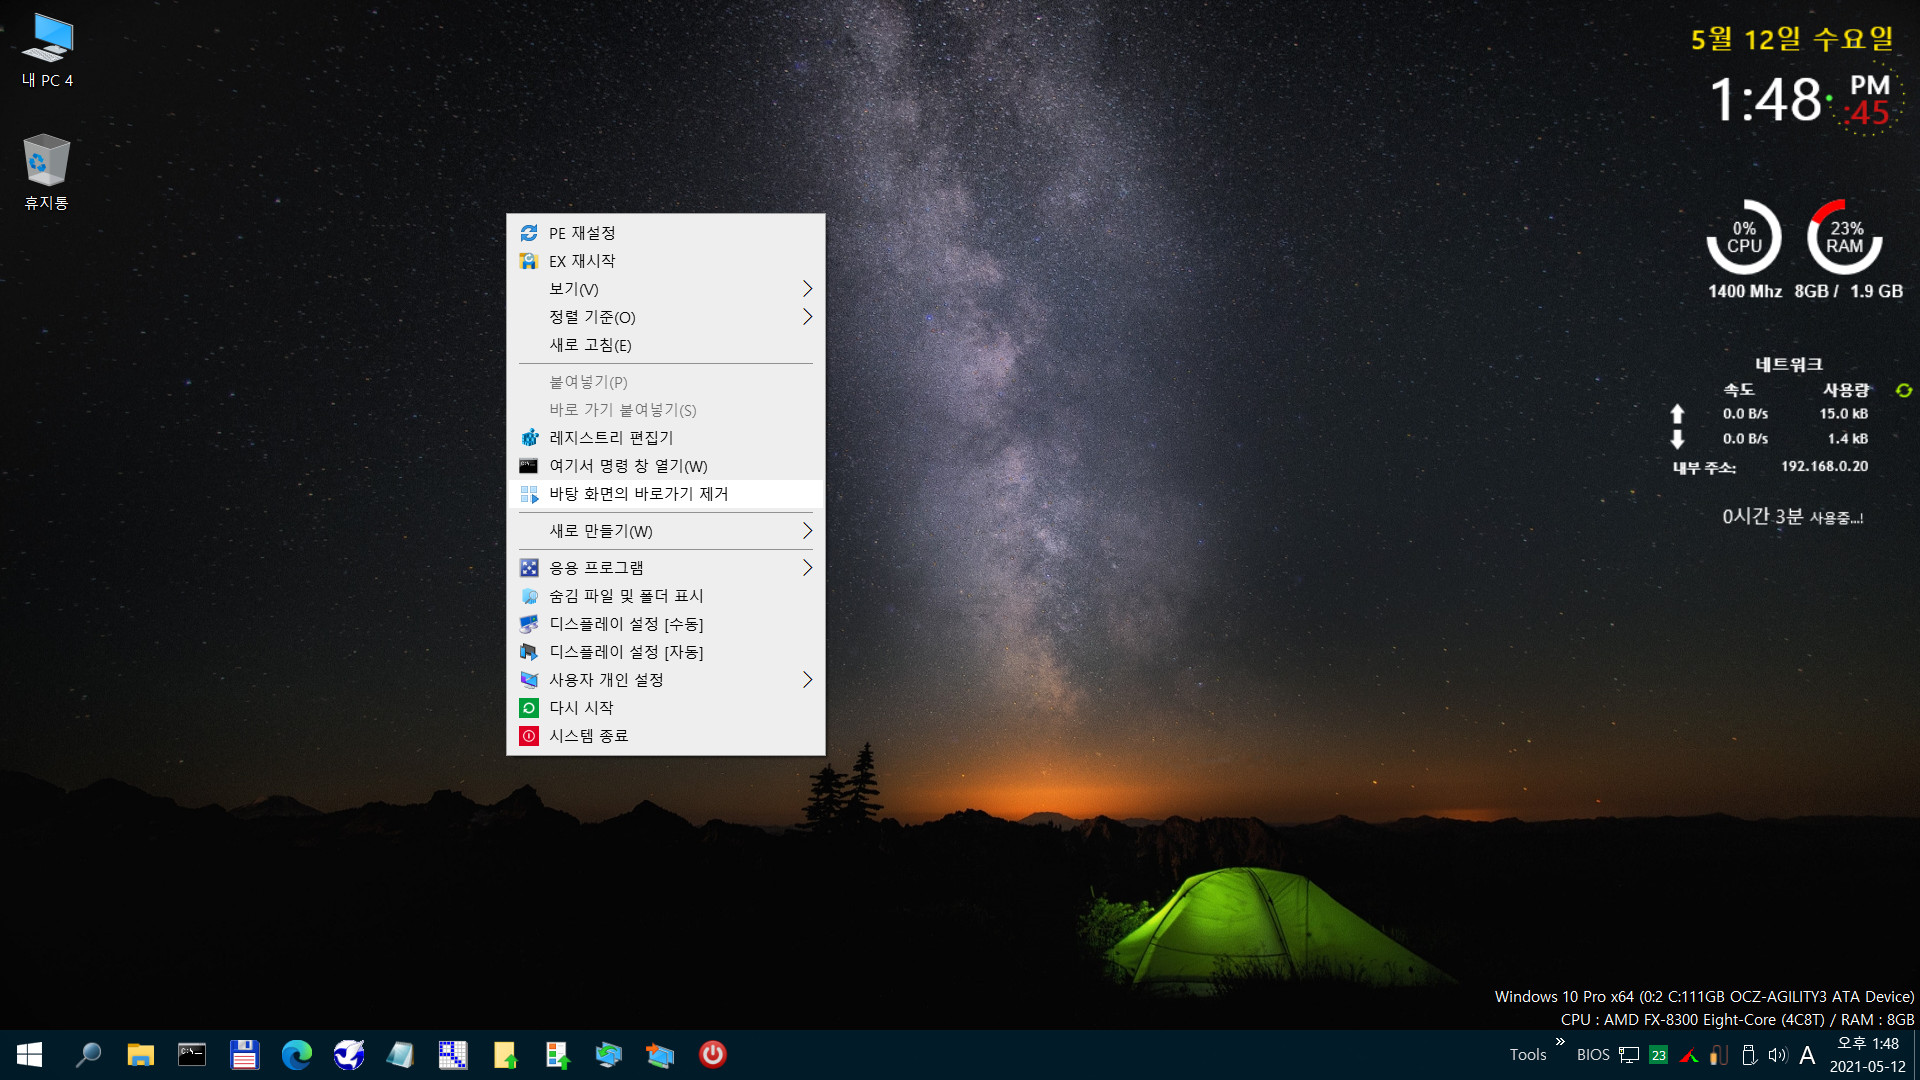Click the 5월 12일 수요일 date text
The height and width of the screenshot is (1080, 1920).
[1792, 39]
